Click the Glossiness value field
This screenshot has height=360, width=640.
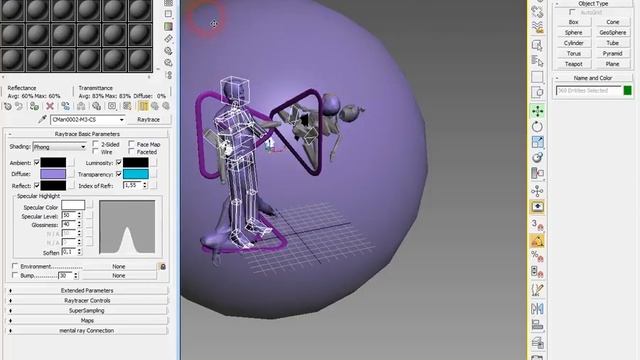pyautogui.click(x=69, y=224)
